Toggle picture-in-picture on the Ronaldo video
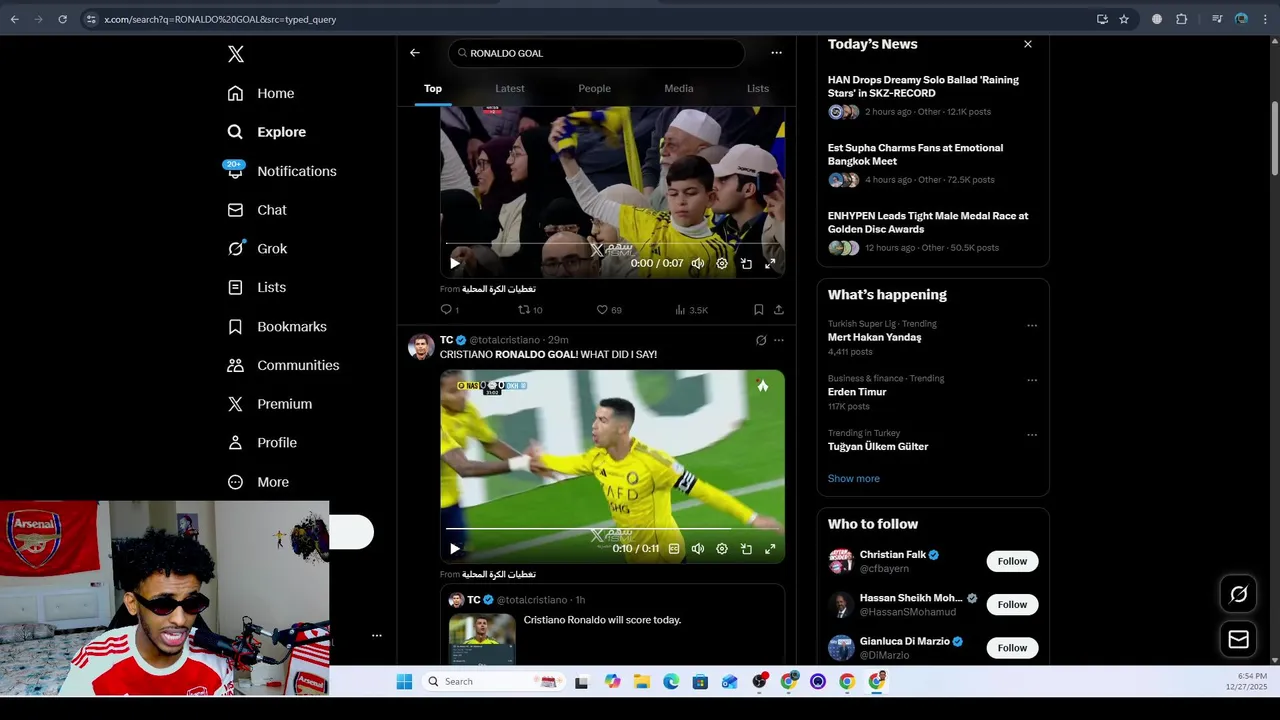Screen dimensions: 1280x720 (746, 549)
